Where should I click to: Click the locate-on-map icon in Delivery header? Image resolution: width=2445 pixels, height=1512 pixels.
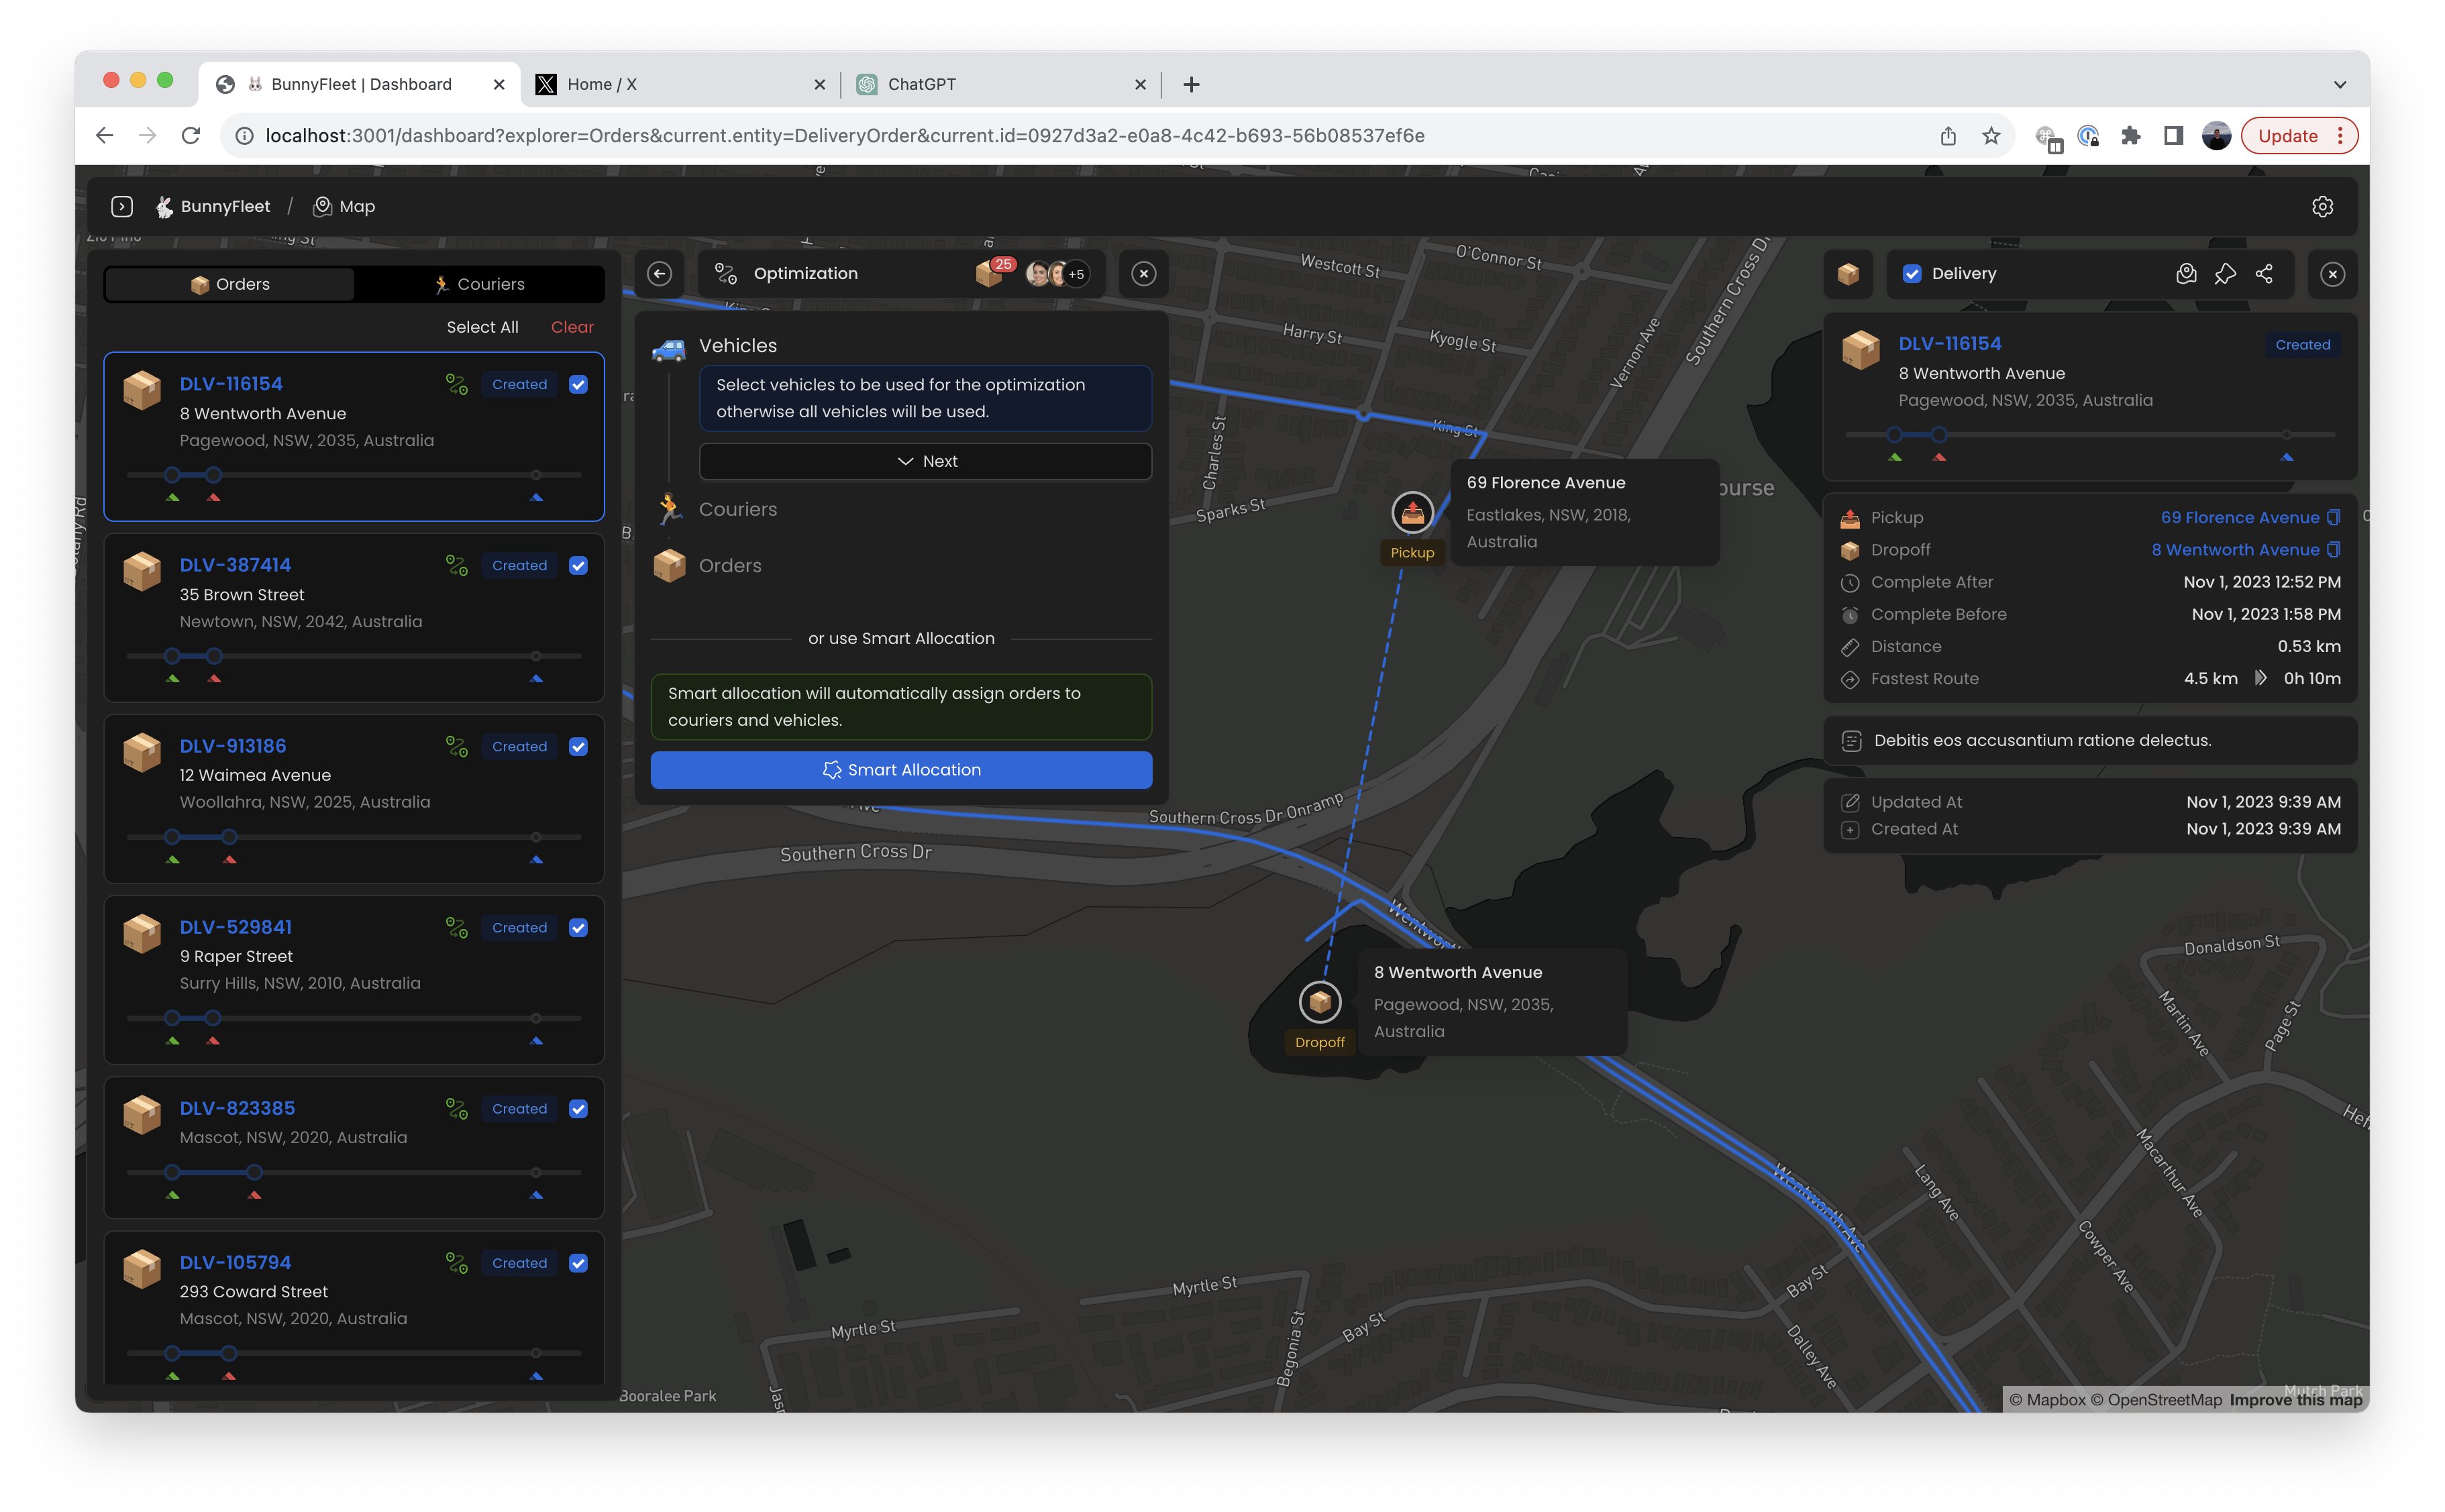tap(2186, 274)
